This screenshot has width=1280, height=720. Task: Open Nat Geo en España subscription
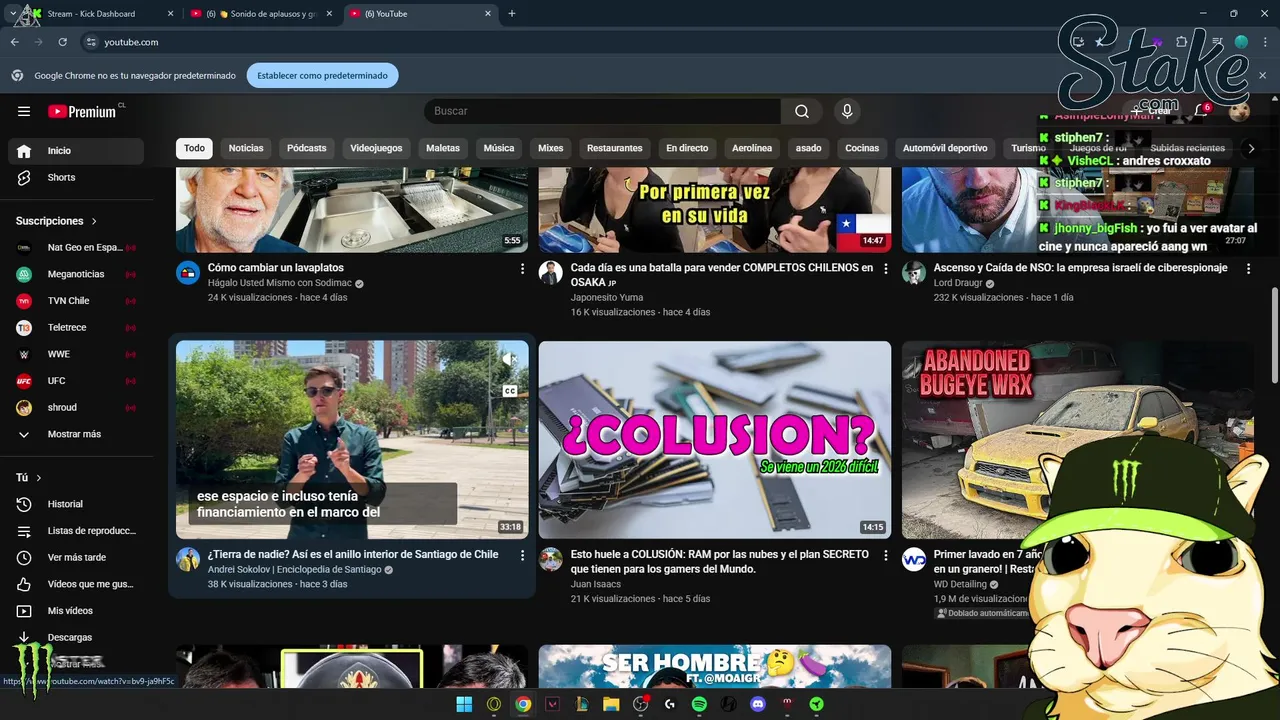pos(76,247)
